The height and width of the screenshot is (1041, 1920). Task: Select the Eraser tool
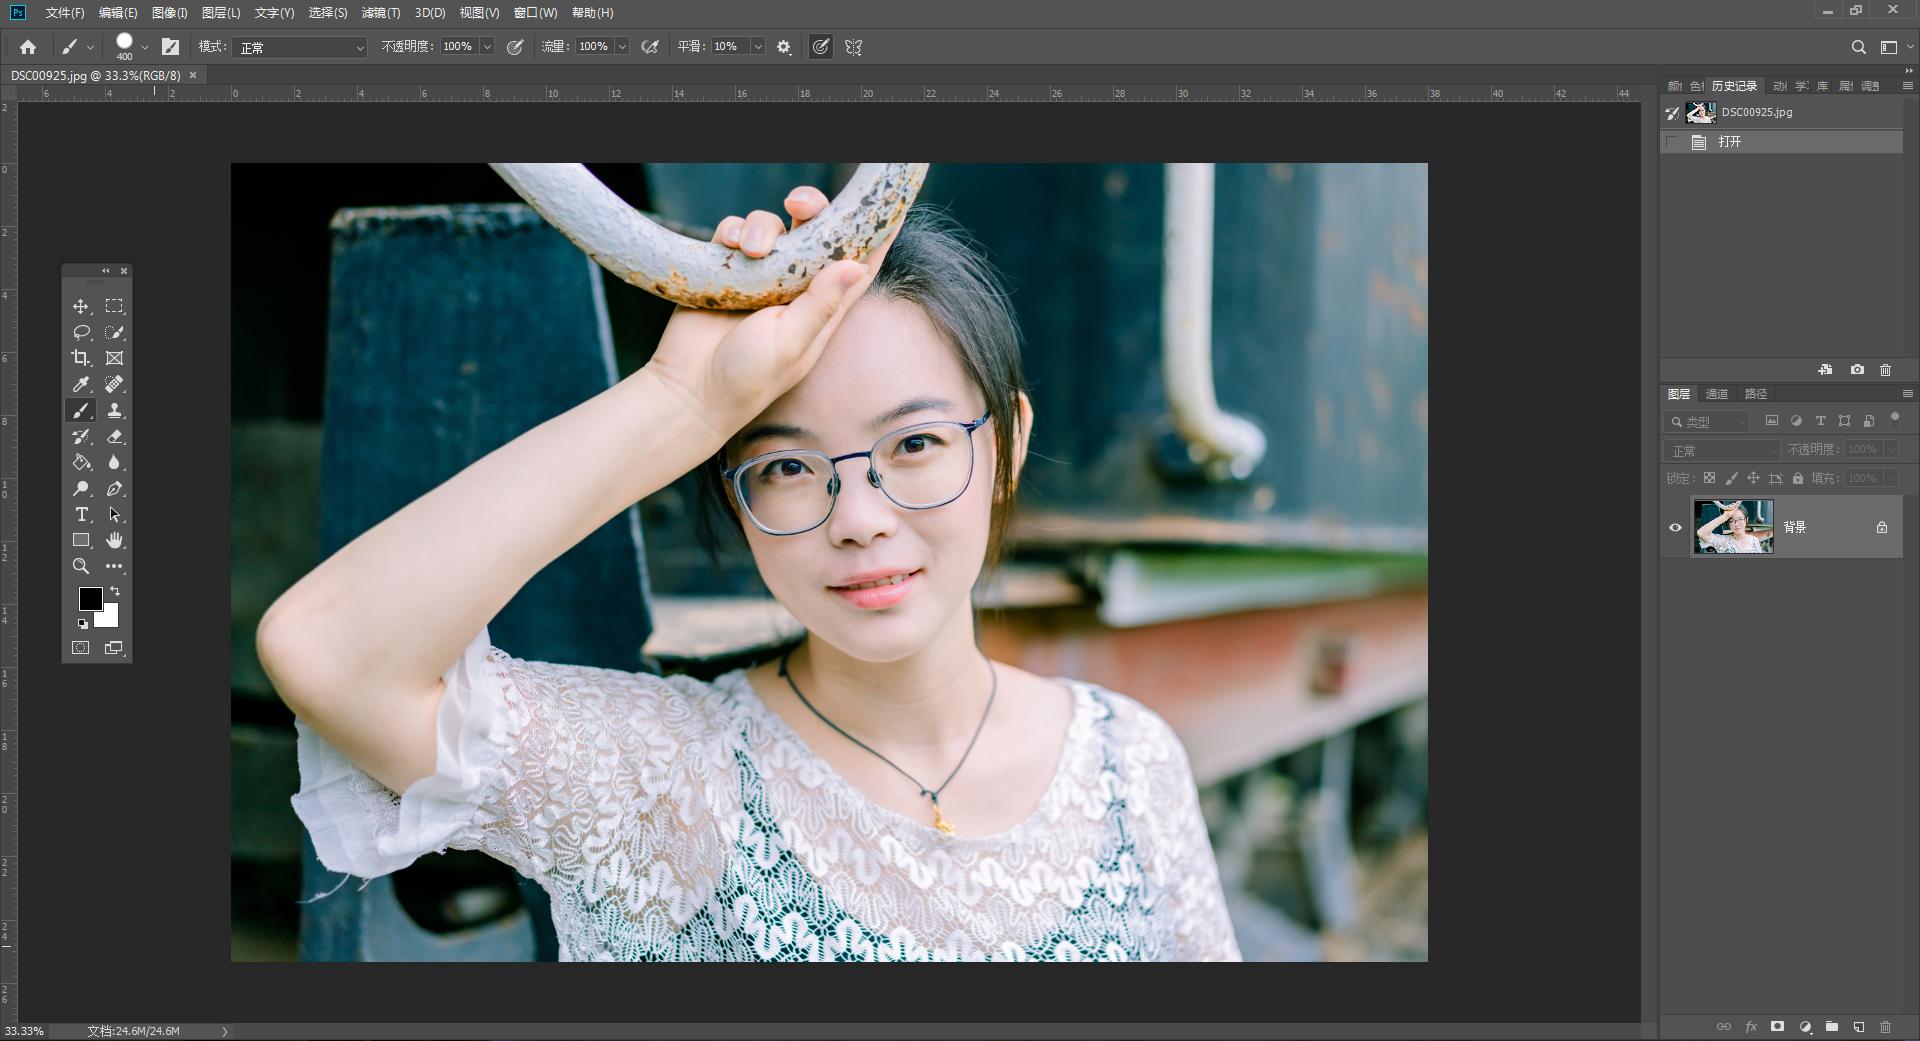pyautogui.click(x=115, y=436)
